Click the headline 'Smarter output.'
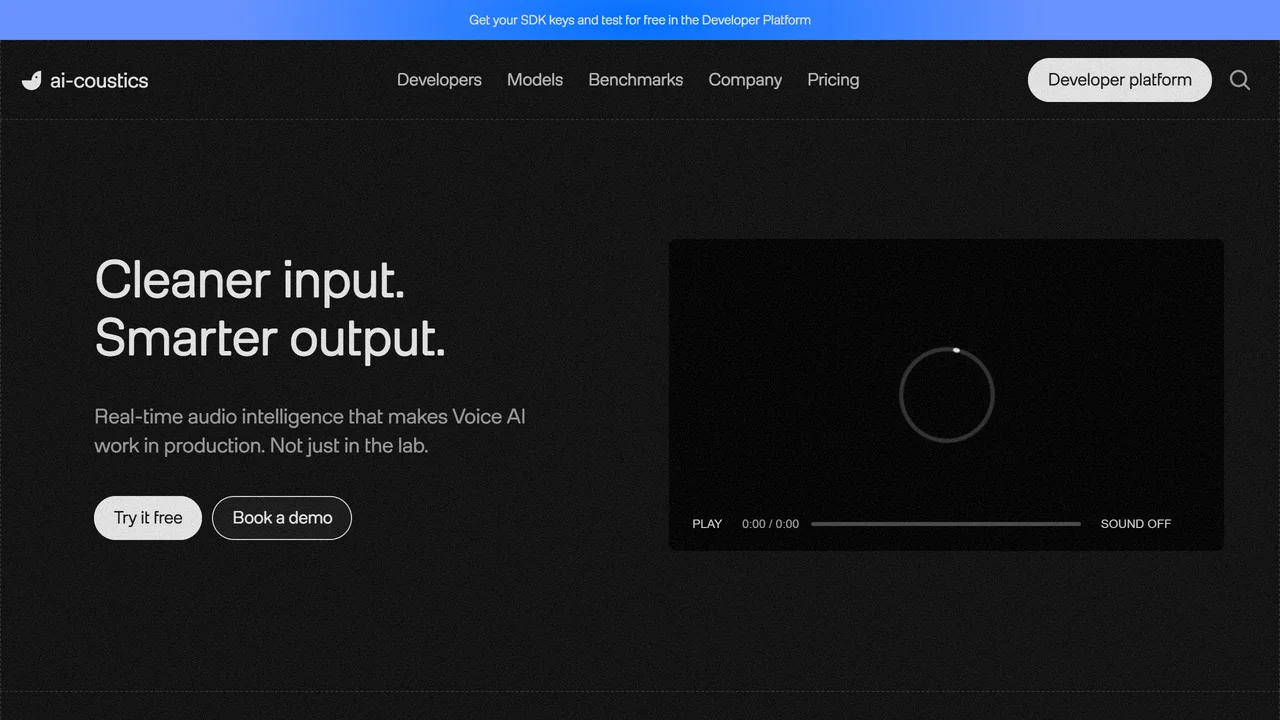 click(270, 338)
